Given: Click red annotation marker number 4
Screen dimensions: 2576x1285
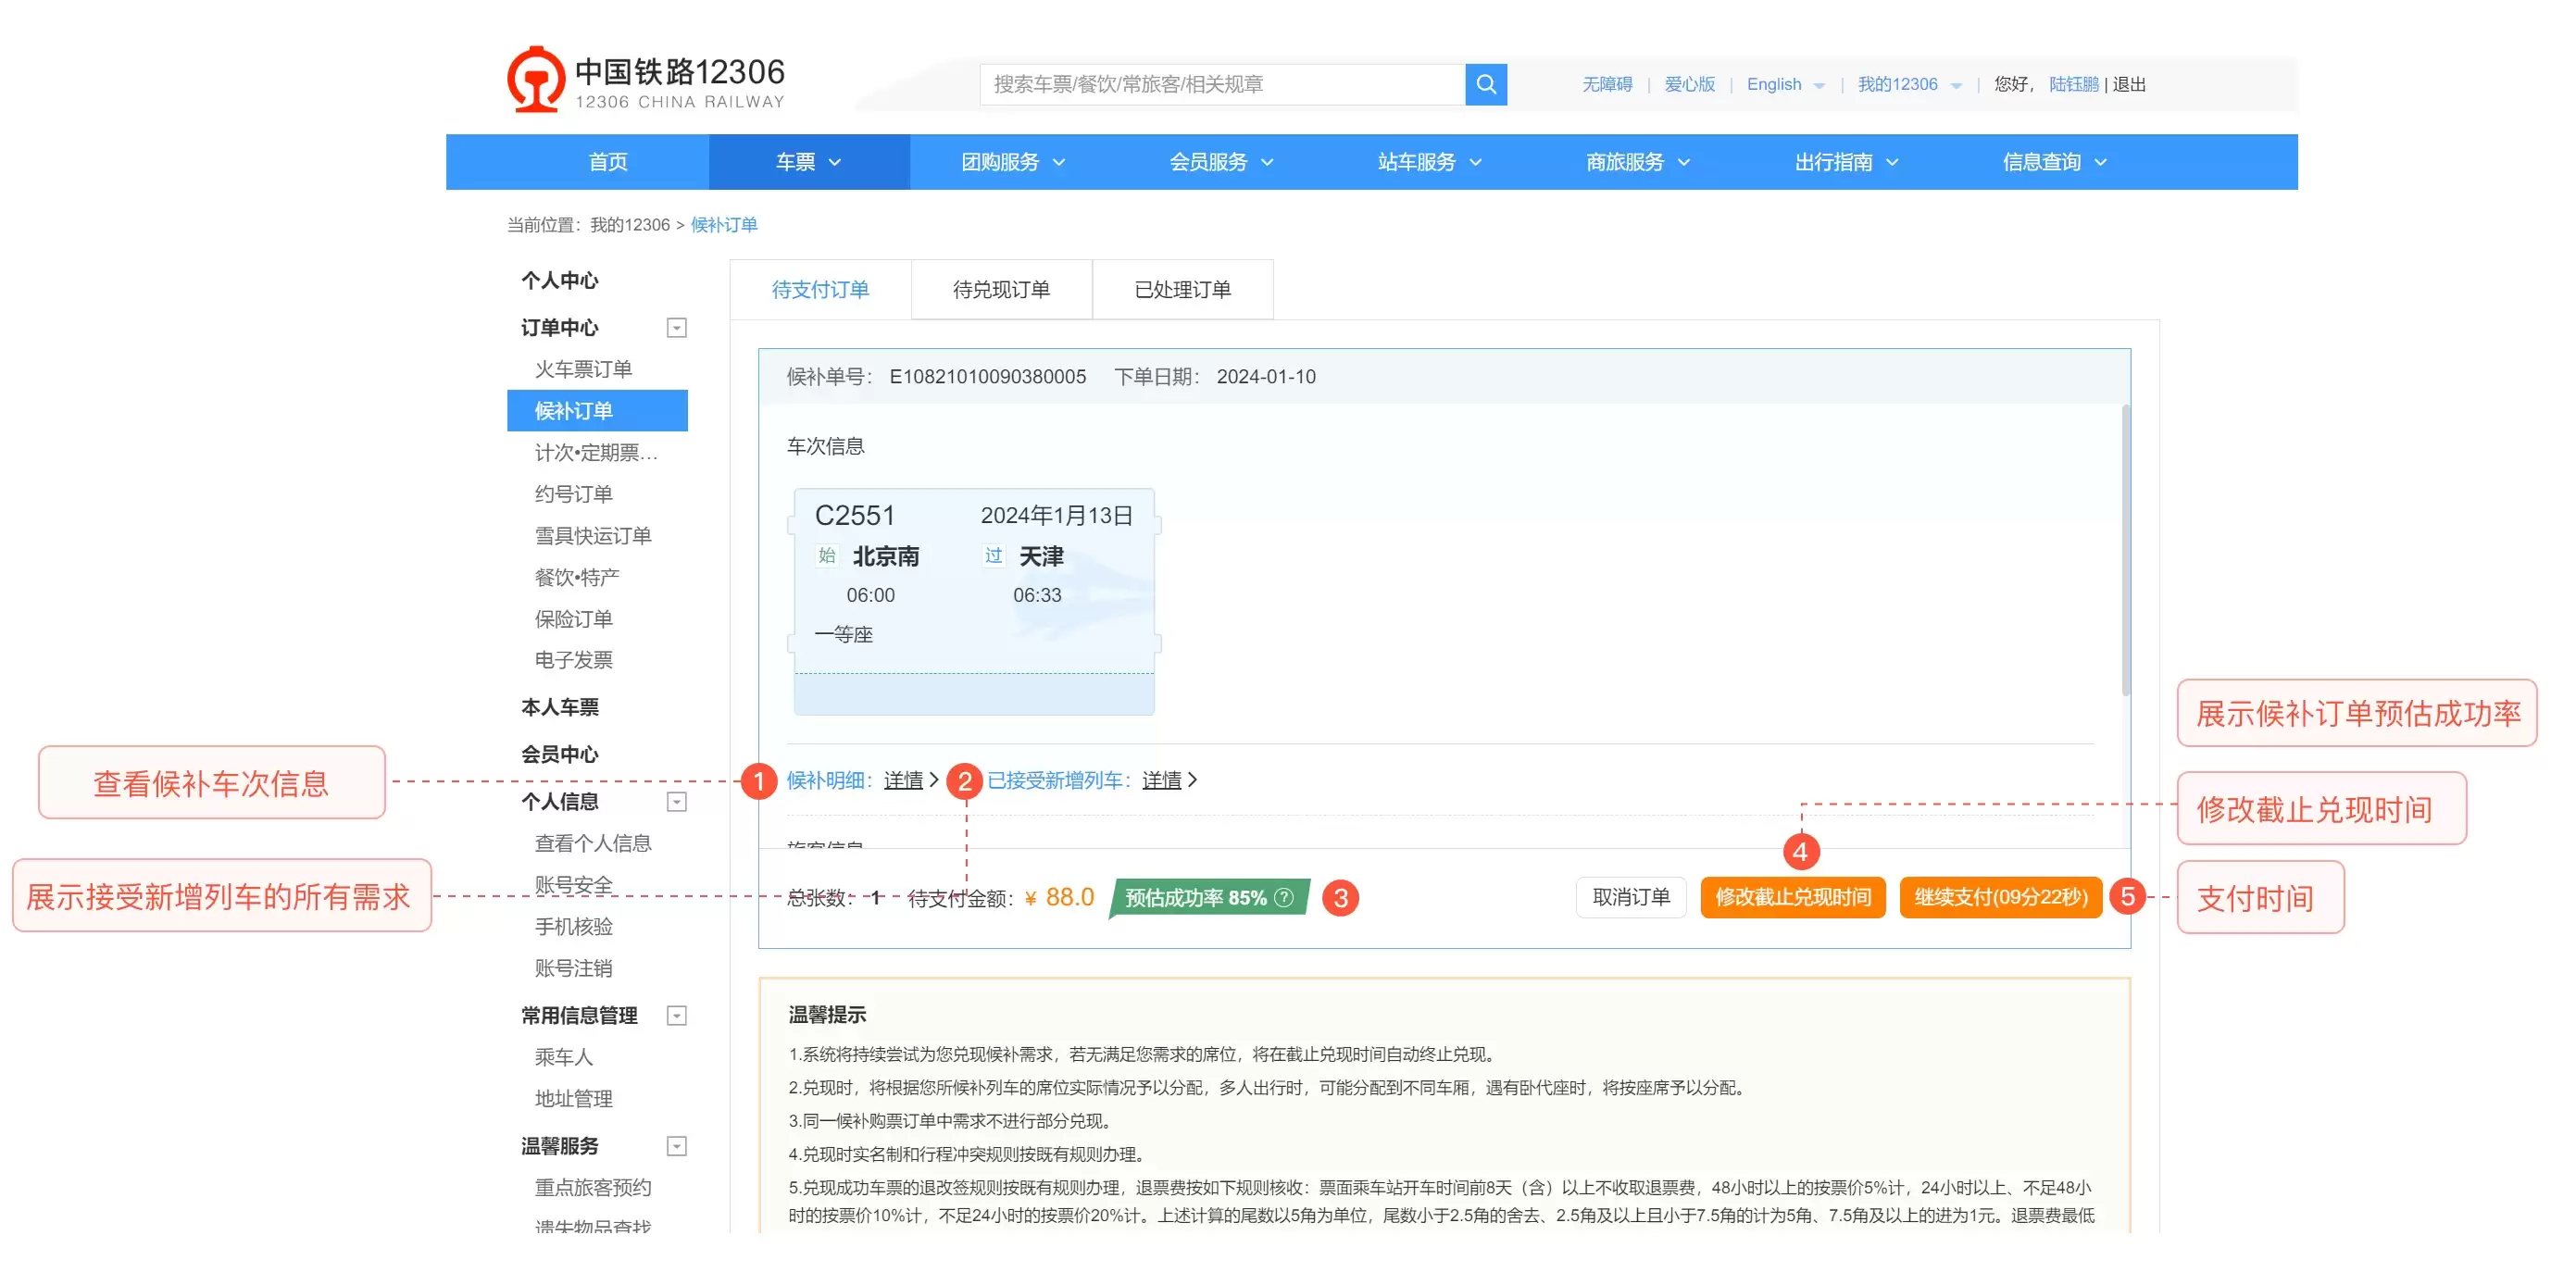Looking at the screenshot, I should click(x=1800, y=852).
